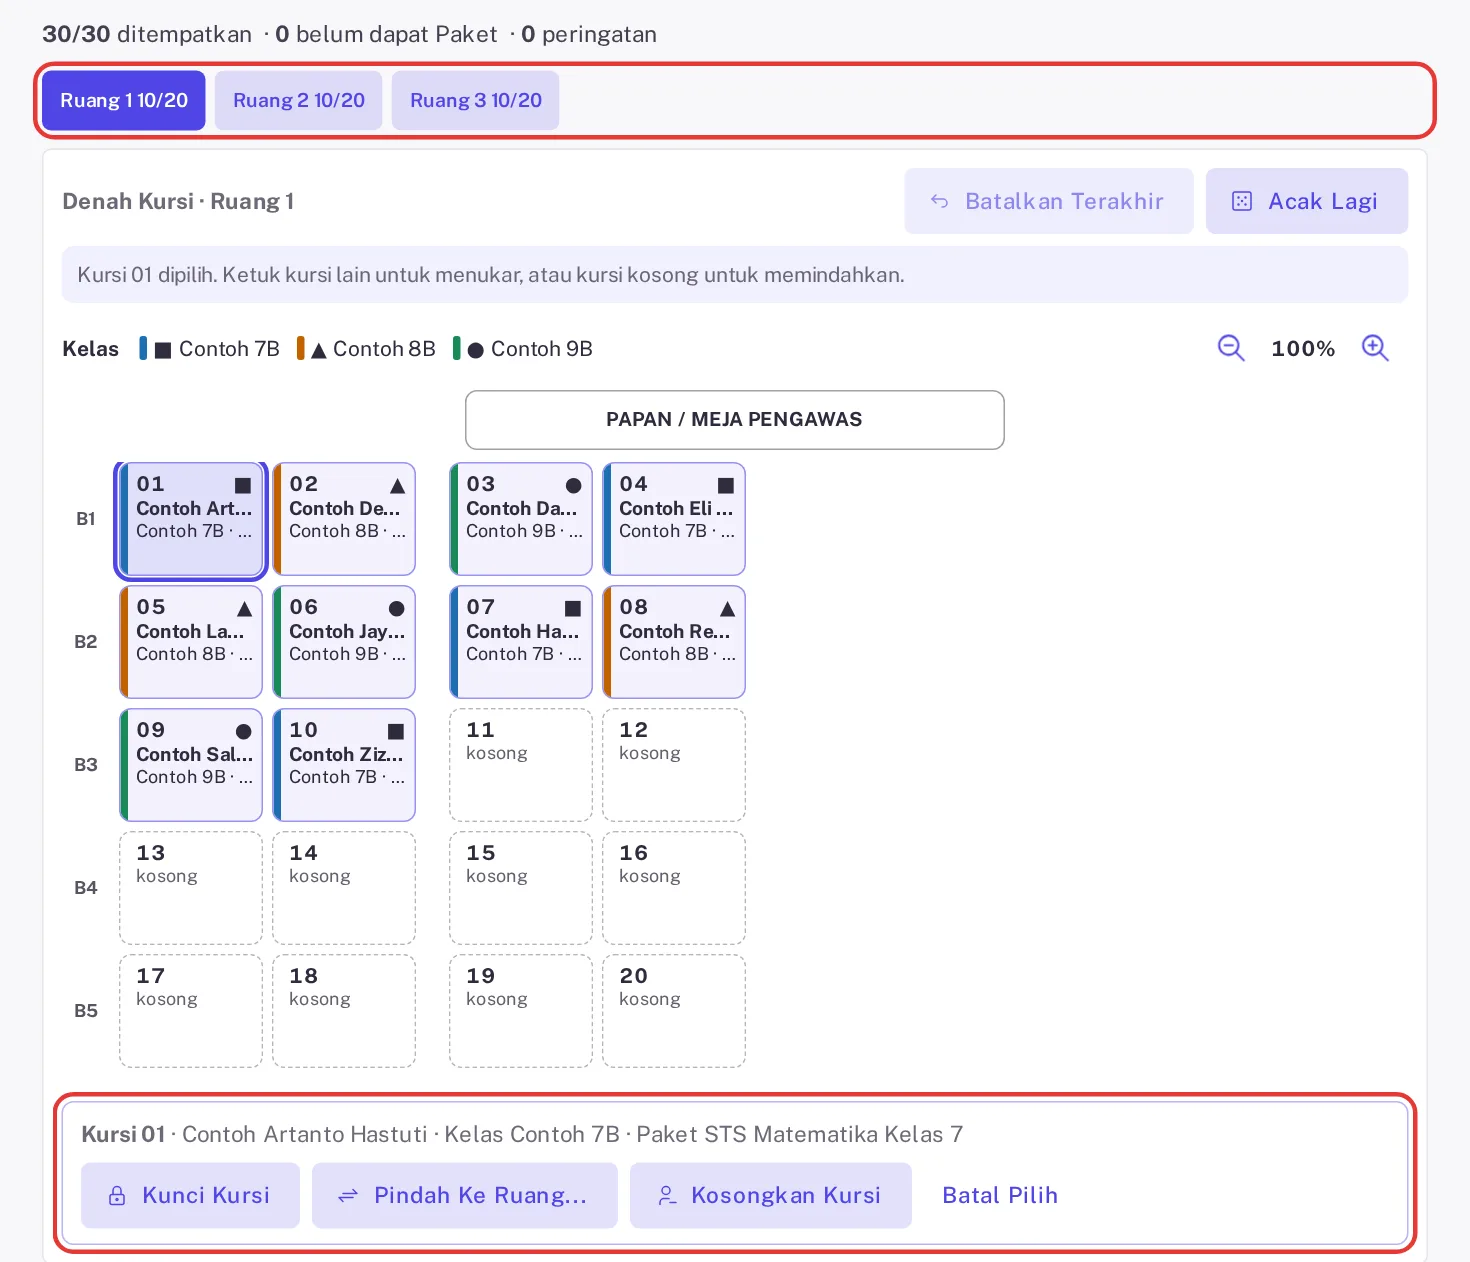
Task: Click the Contoh 7B class legend
Action: pyautogui.click(x=210, y=349)
